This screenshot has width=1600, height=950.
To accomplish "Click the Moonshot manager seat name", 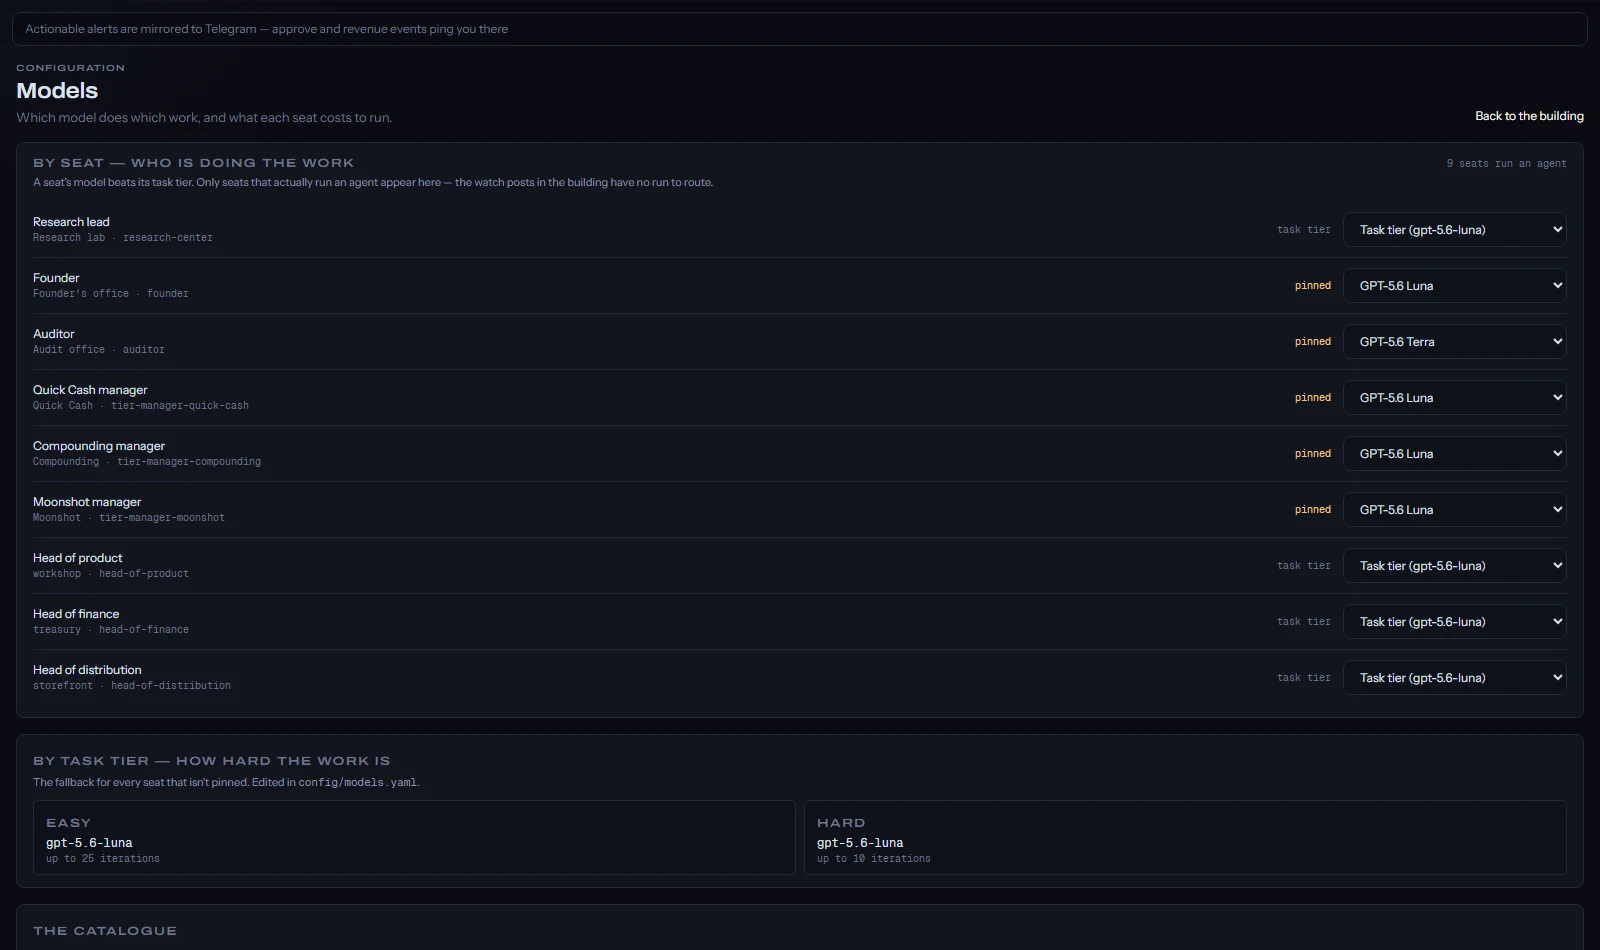I will [x=87, y=502].
